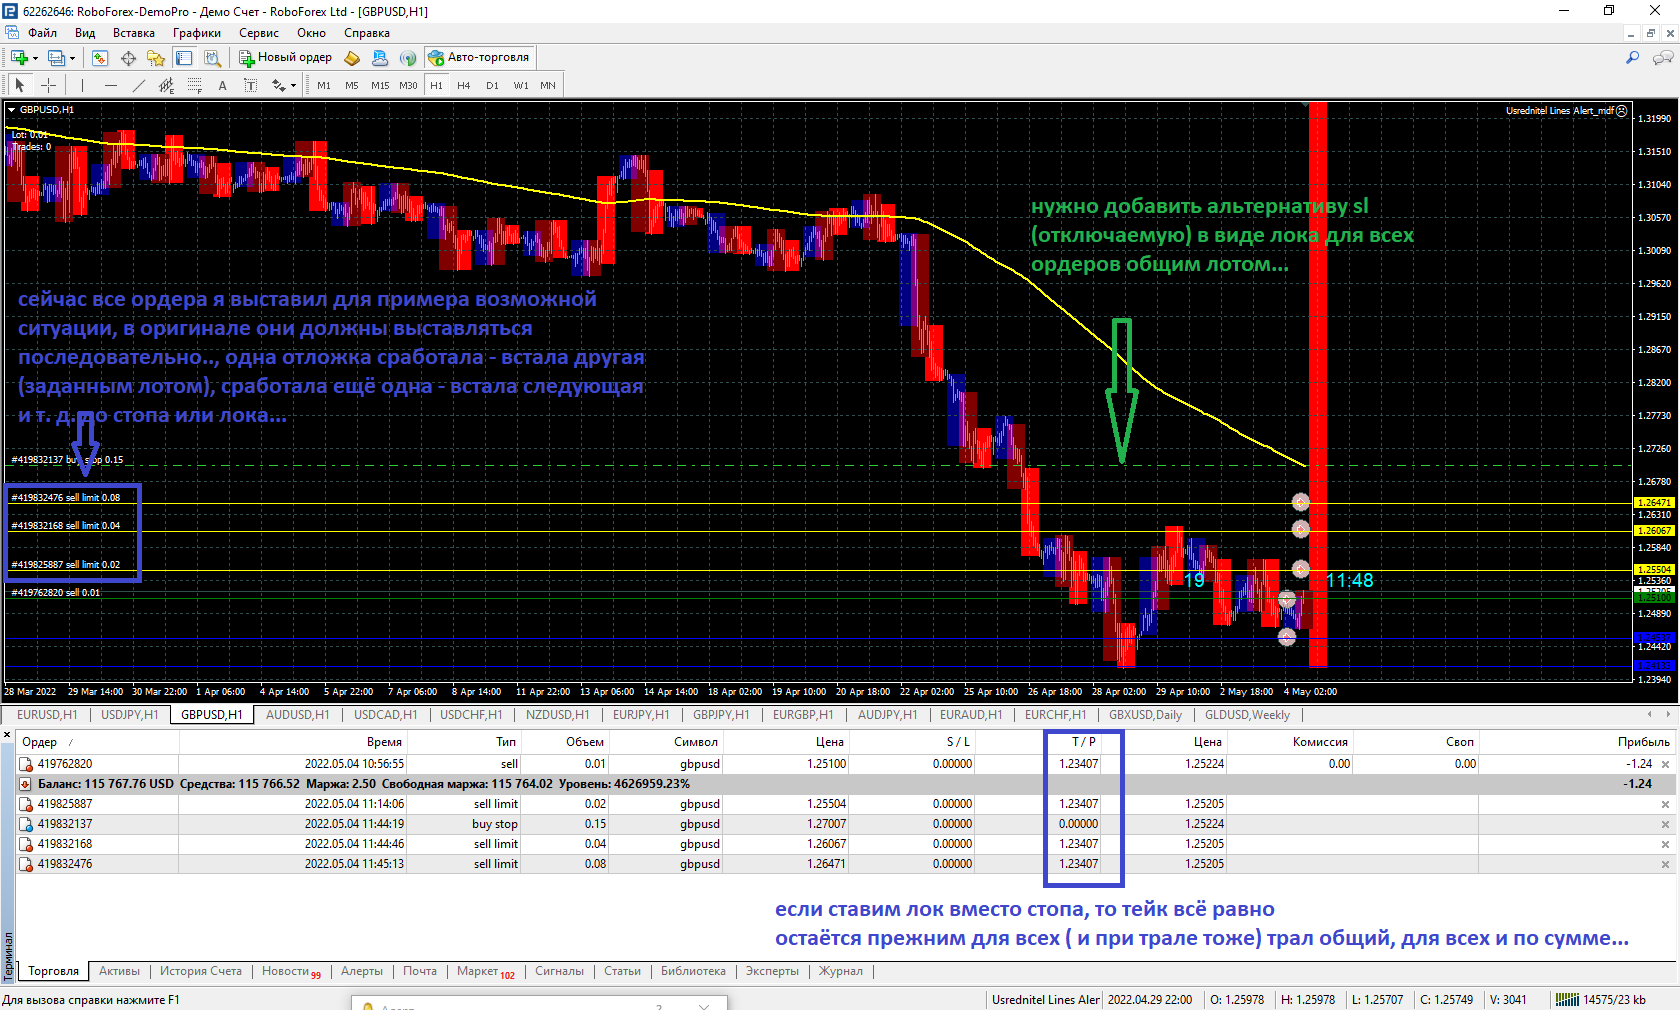Switch to M30 timeframe

[408, 85]
